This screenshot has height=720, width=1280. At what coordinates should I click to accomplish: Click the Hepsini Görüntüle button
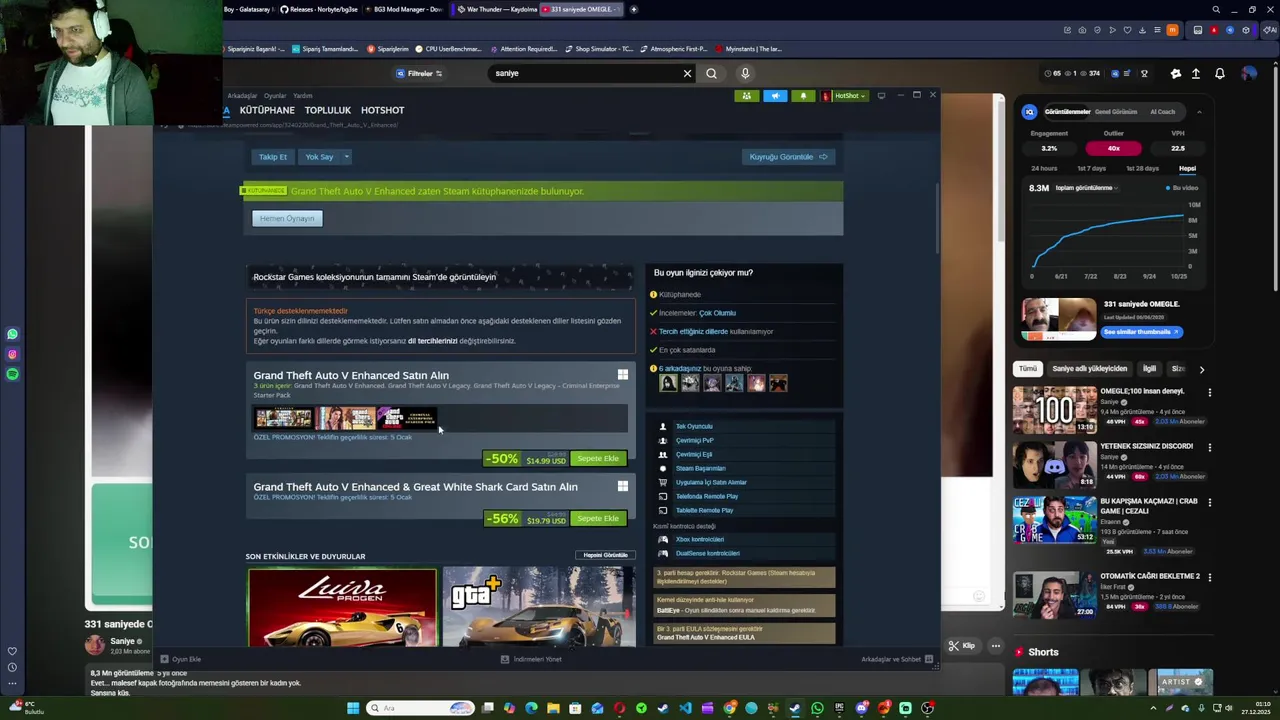606,555
